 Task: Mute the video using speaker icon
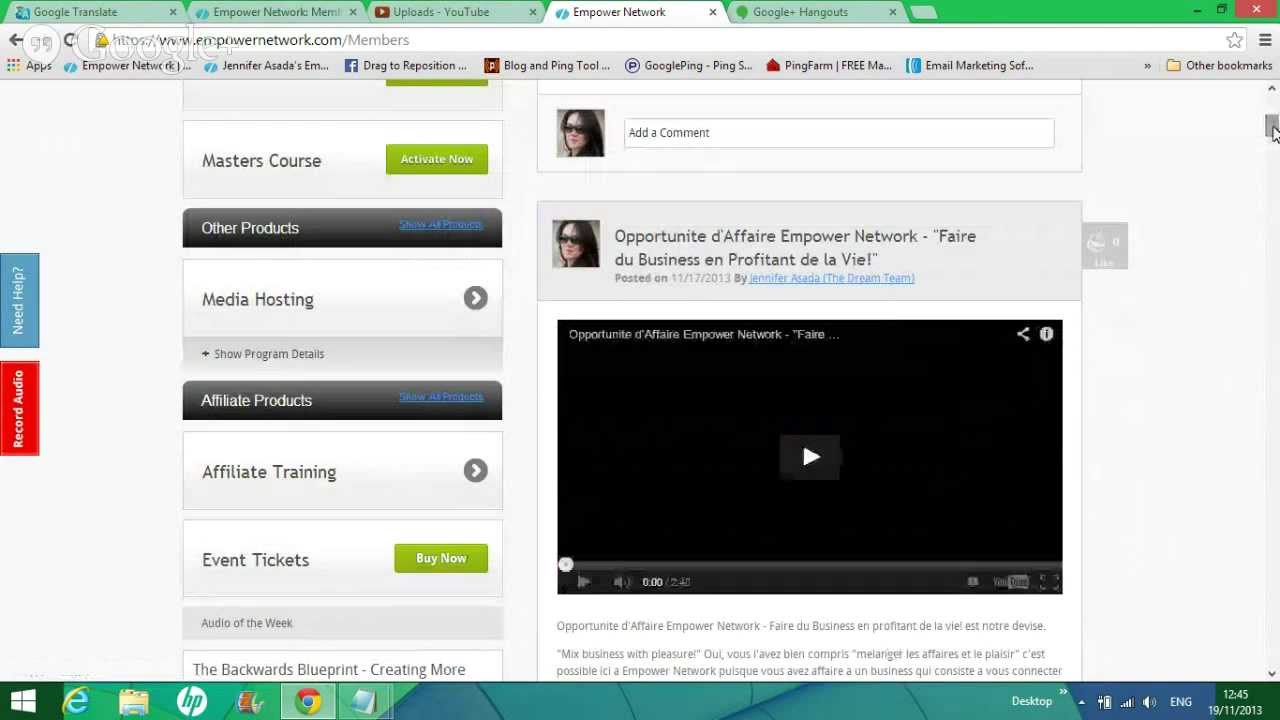620,582
